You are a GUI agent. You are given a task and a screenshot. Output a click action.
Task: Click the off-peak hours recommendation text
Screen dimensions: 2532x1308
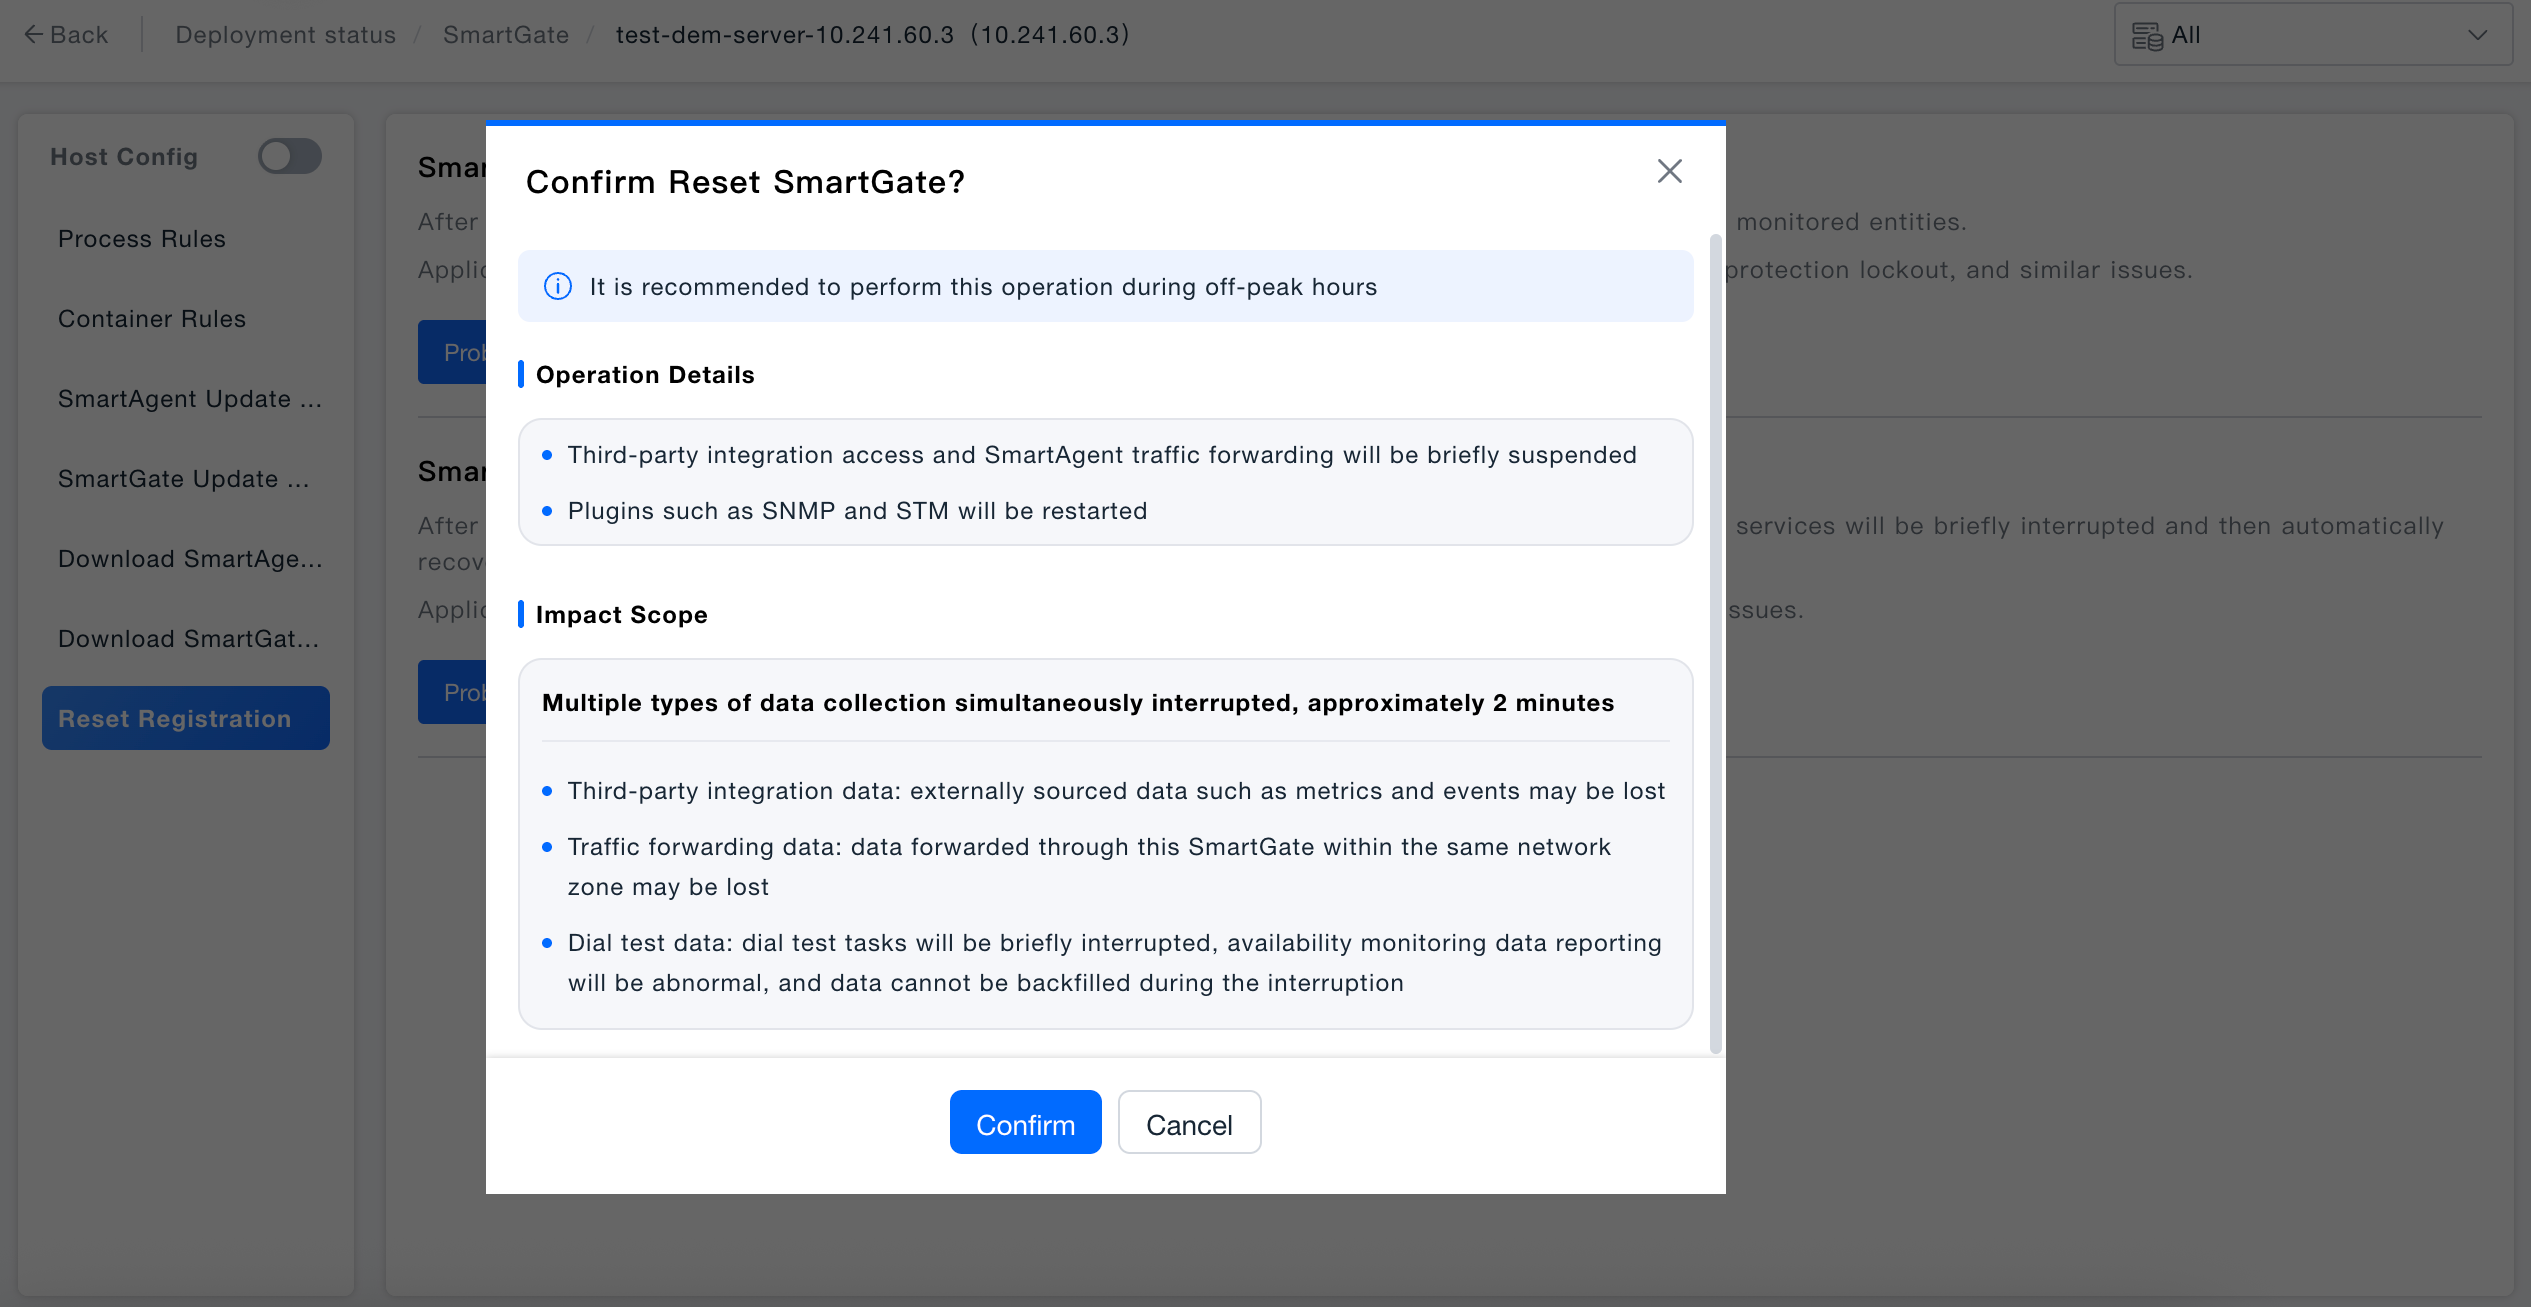pos(983,287)
